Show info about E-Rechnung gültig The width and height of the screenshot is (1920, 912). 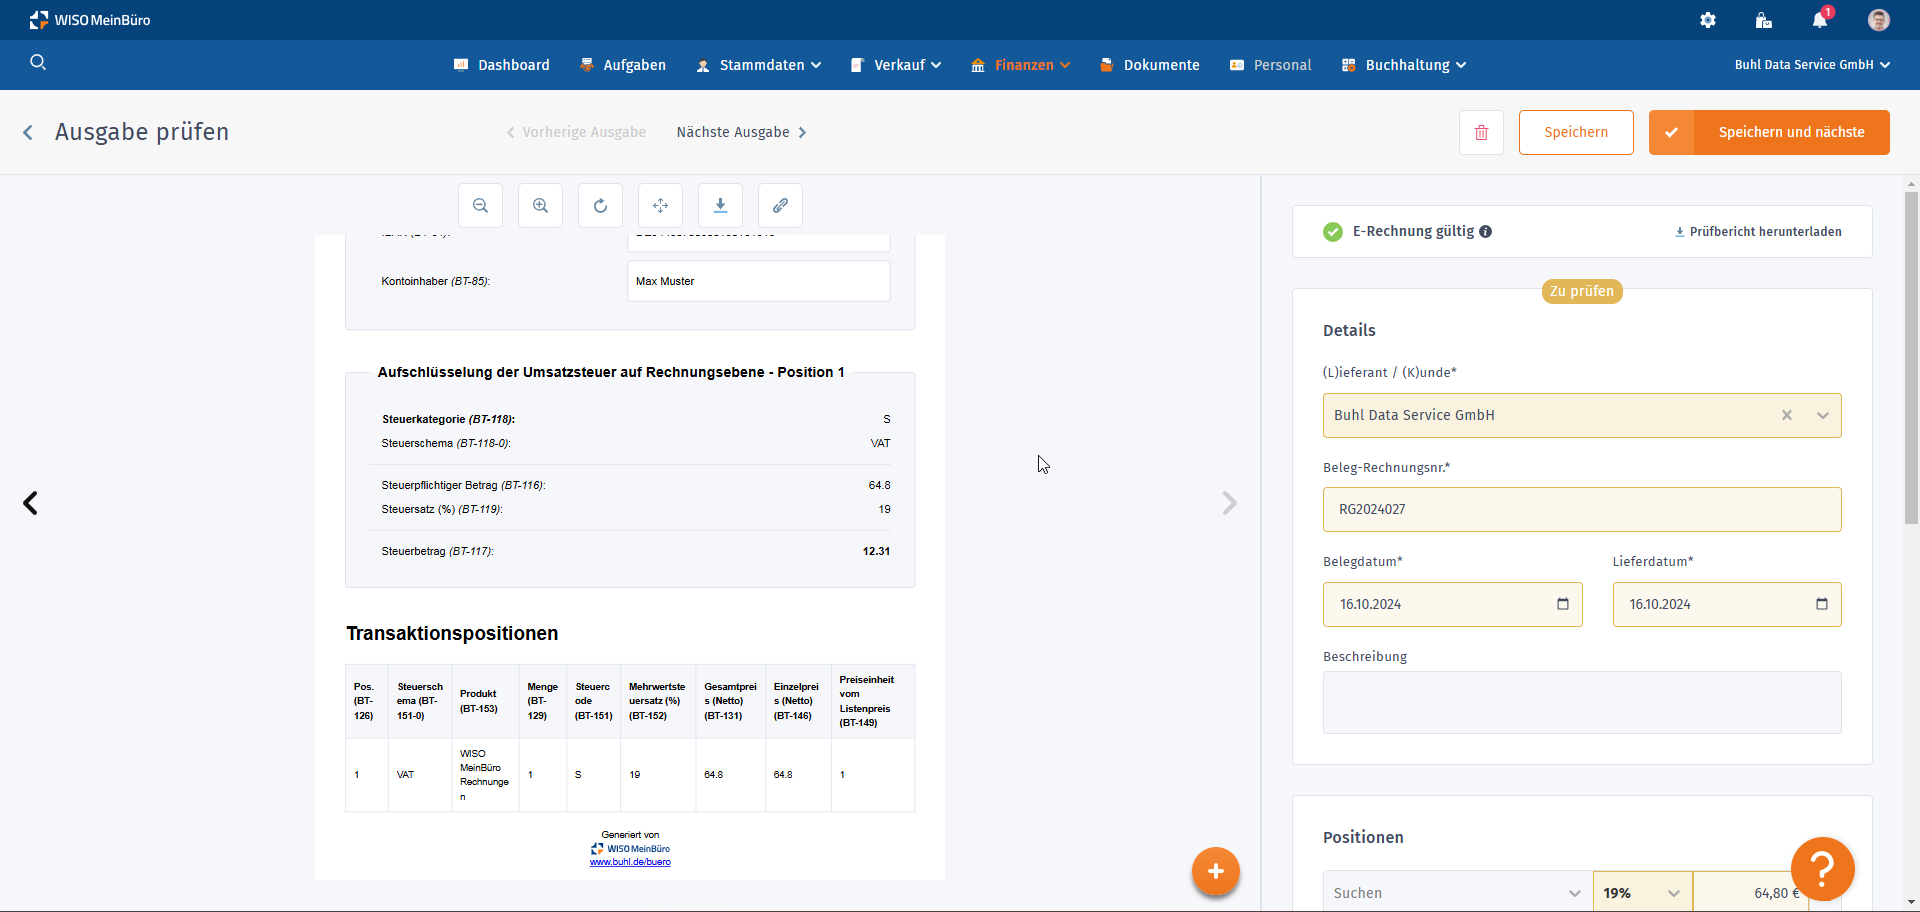tap(1486, 232)
